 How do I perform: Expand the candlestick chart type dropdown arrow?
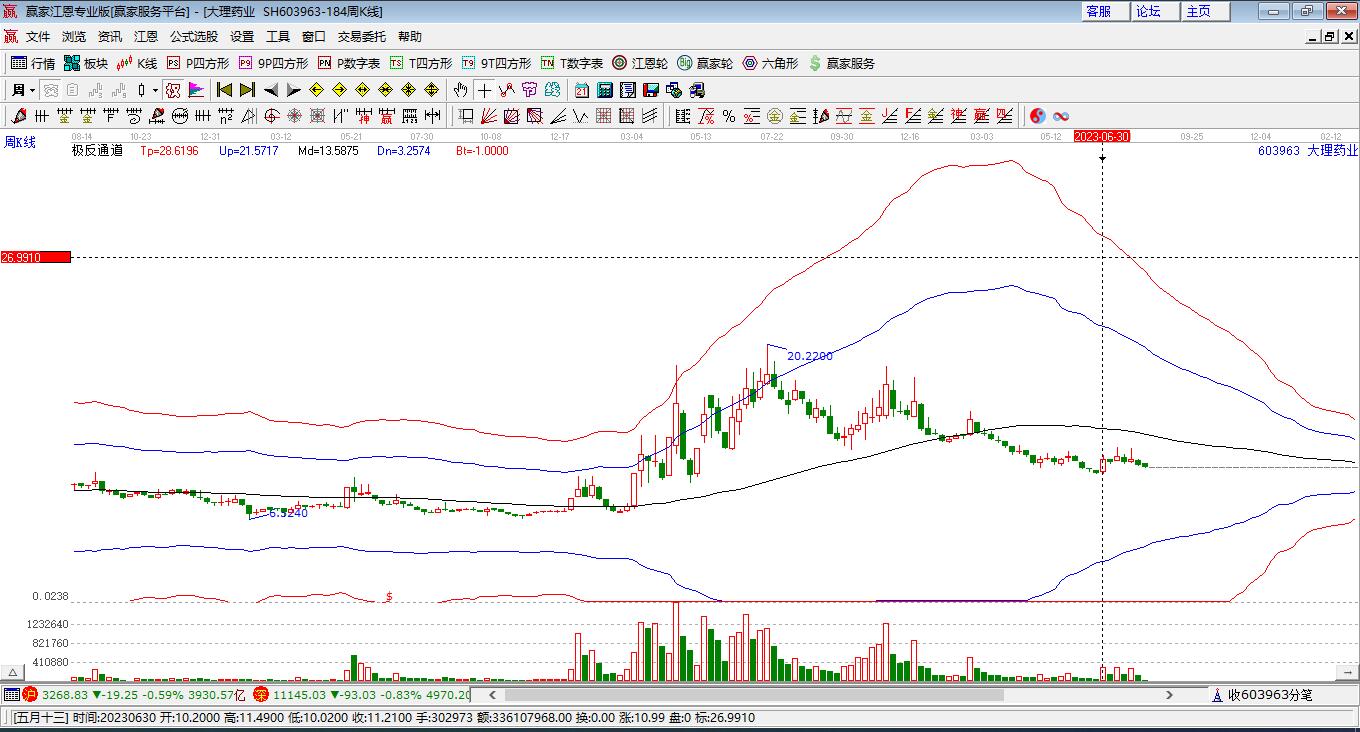point(155,90)
